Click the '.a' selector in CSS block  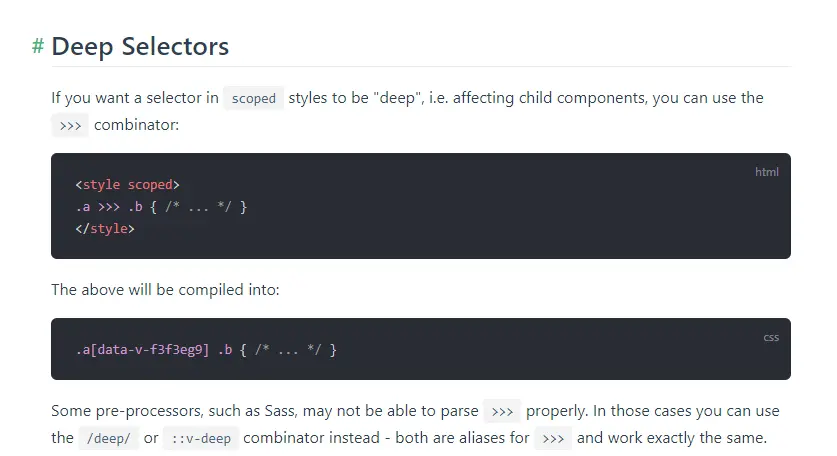coord(84,350)
